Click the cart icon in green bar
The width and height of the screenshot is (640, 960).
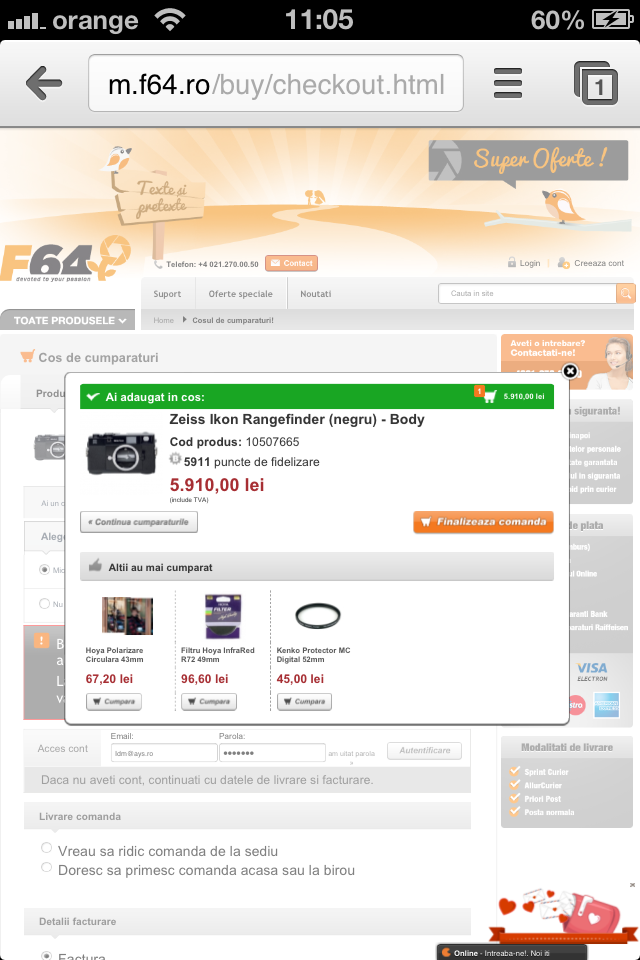(x=489, y=396)
